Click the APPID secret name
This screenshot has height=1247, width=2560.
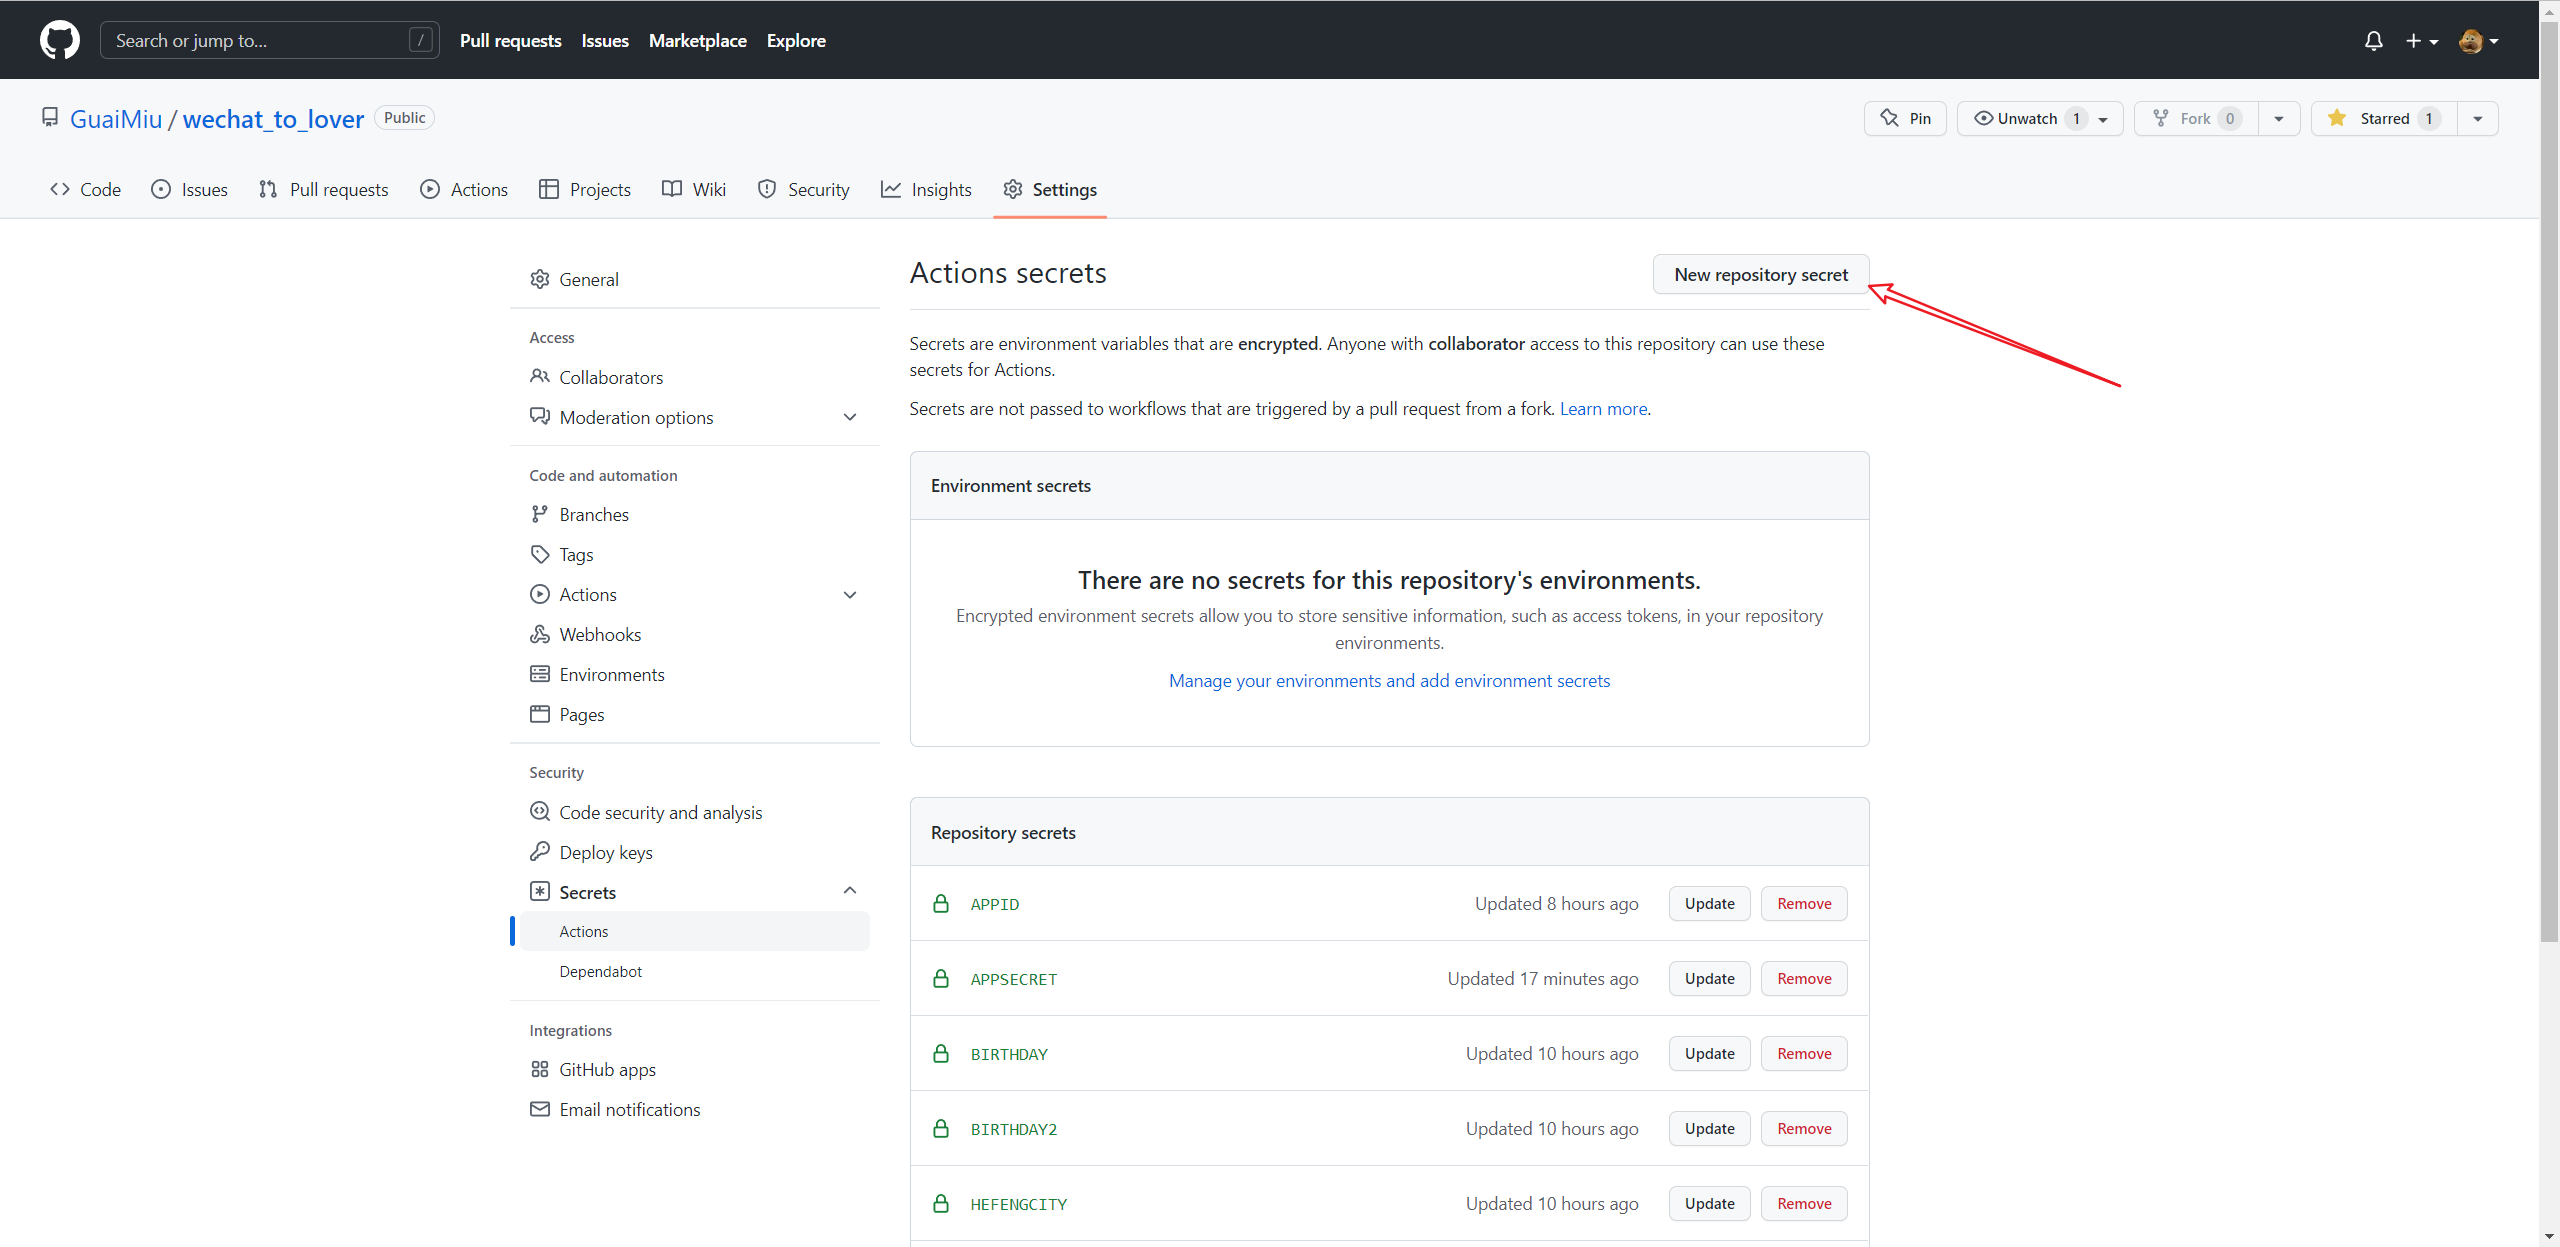(994, 904)
